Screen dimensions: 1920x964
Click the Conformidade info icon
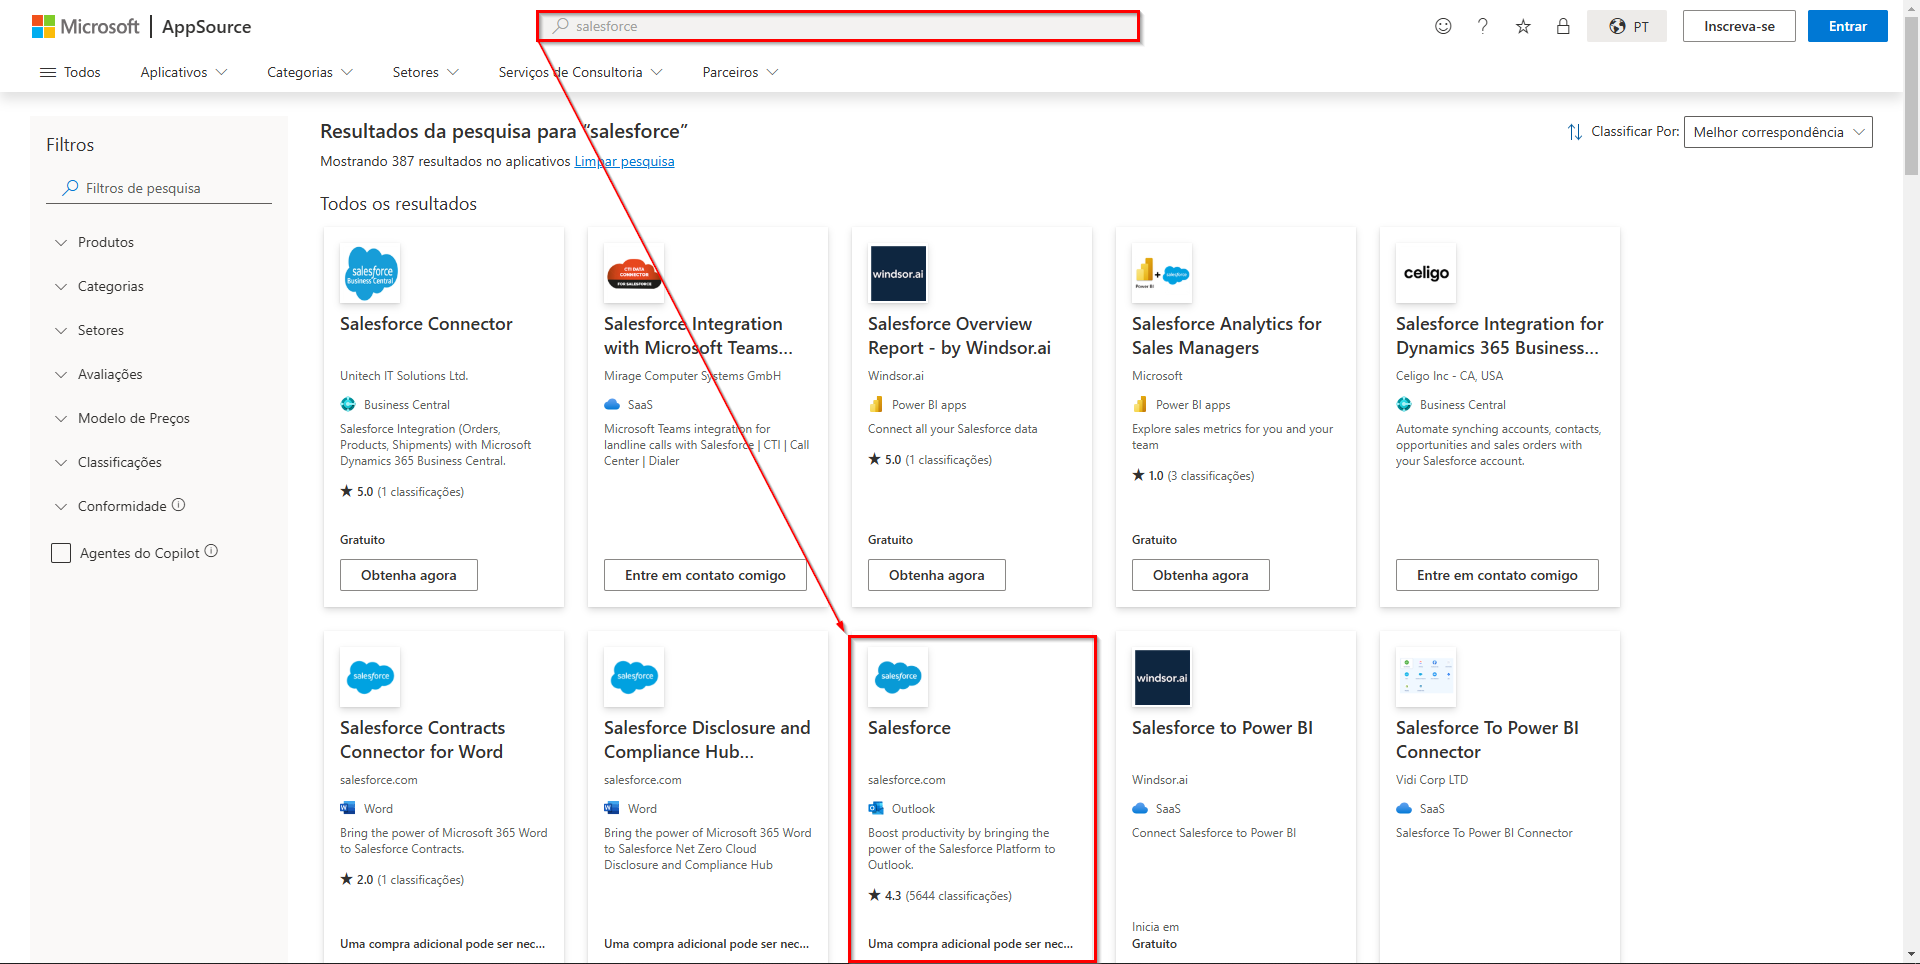point(179,505)
